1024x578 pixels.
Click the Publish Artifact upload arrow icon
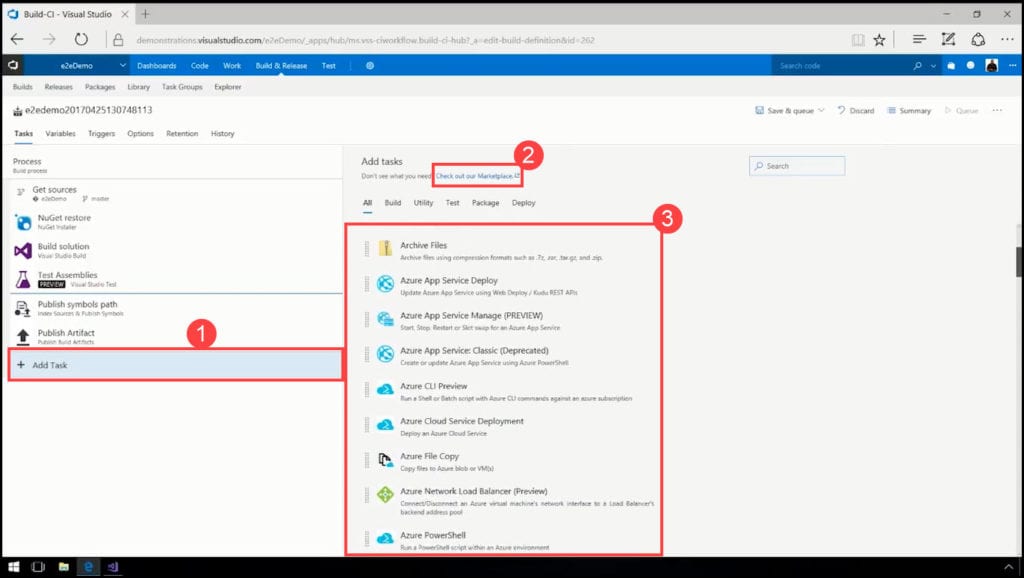click(x=23, y=337)
